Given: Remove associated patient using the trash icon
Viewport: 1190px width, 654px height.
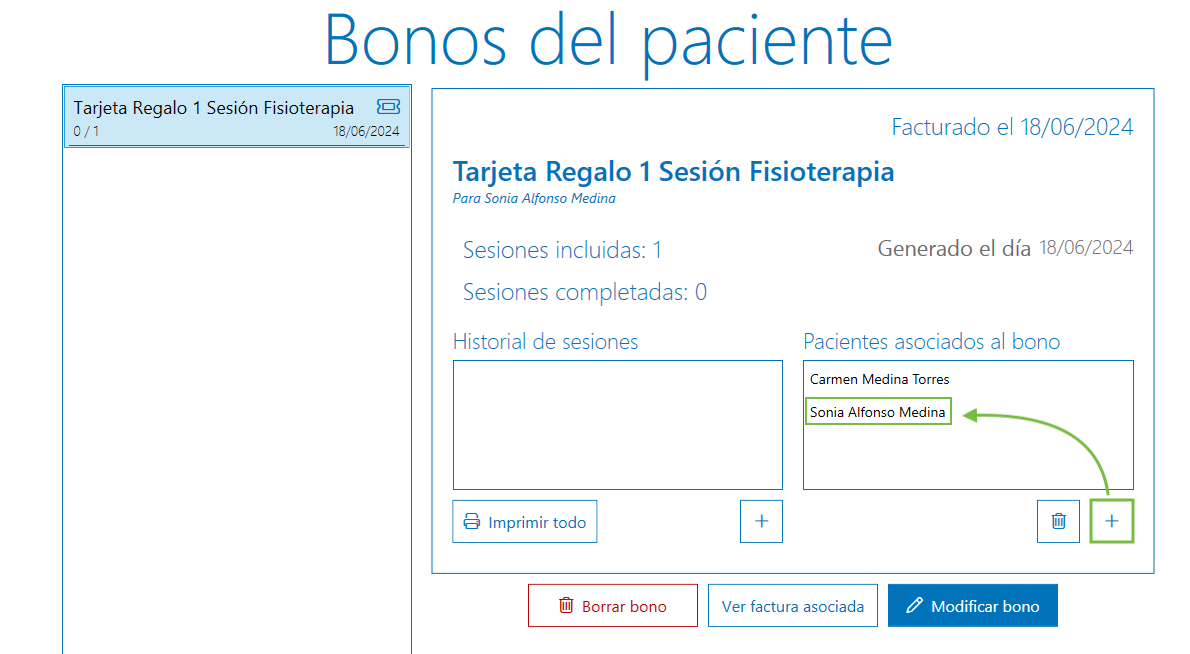Looking at the screenshot, I should pos(1058,522).
